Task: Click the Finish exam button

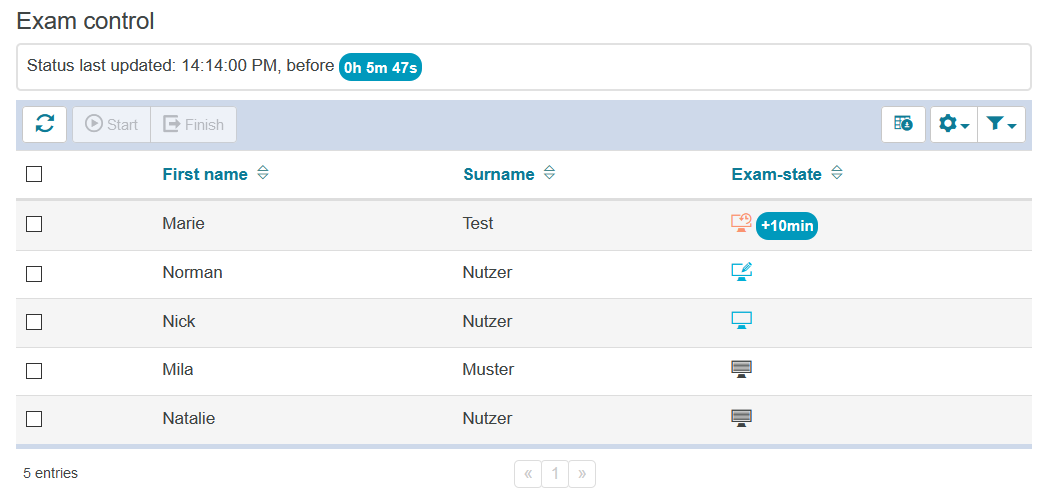Action: coord(194,124)
